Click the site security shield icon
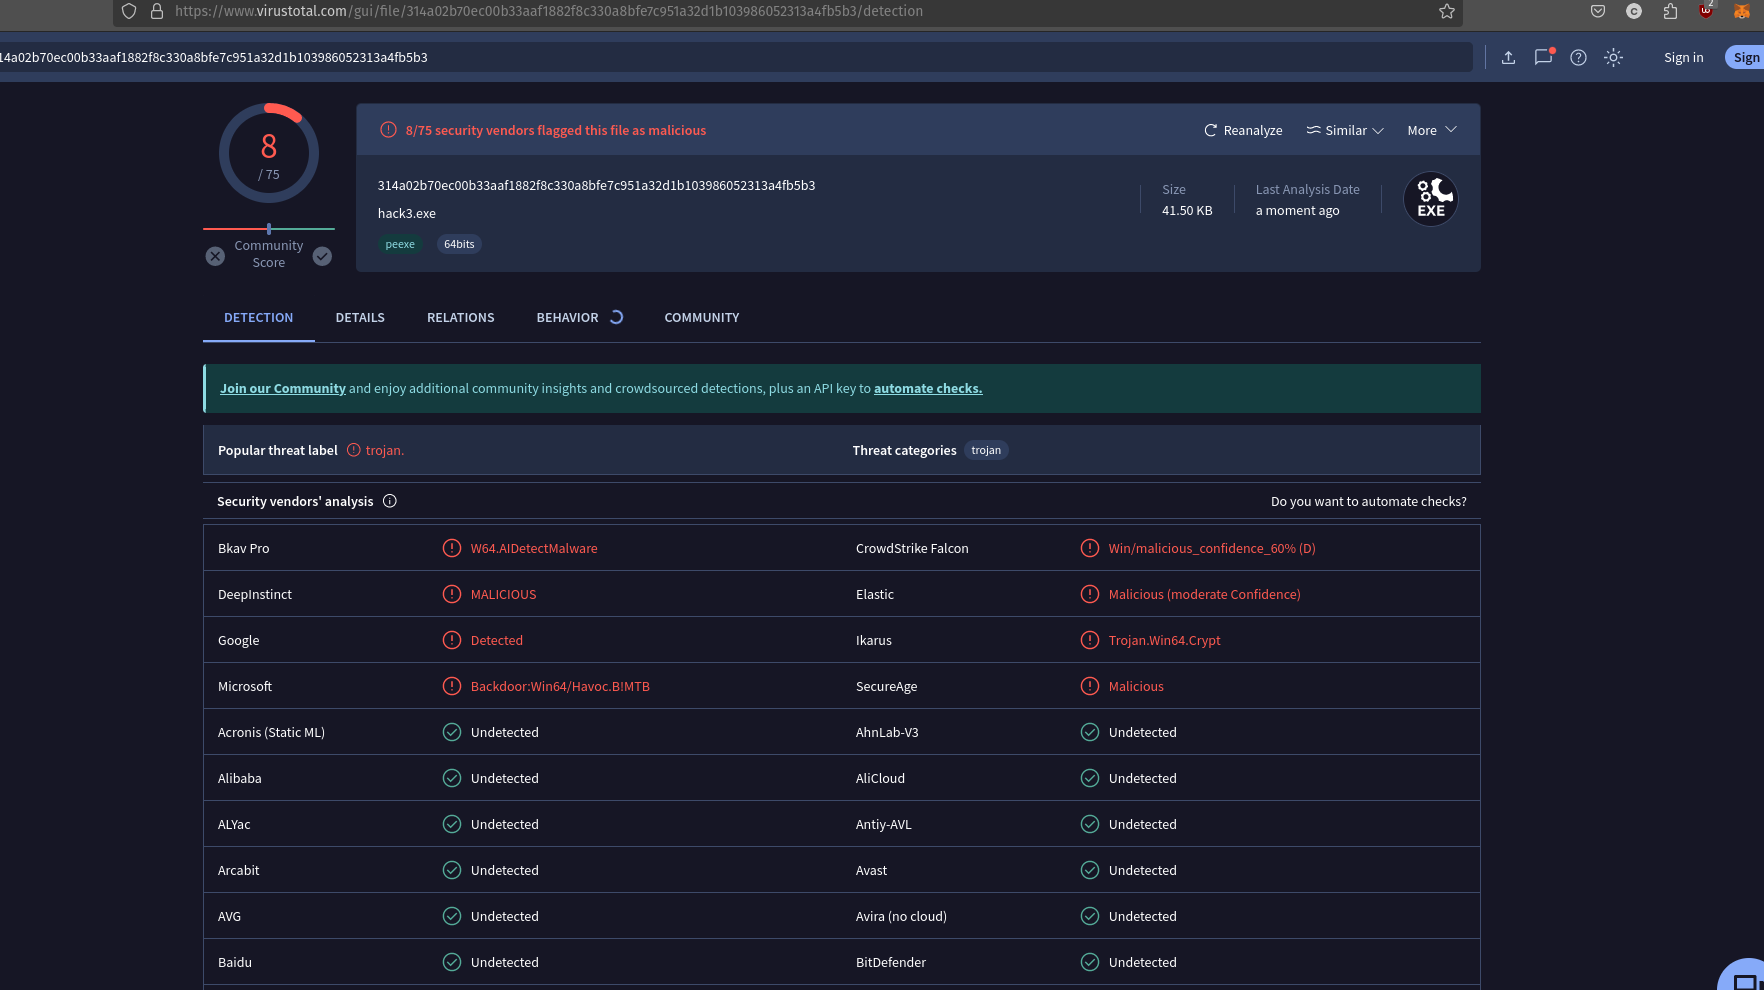Screen dimensions: 1764x990 (129, 11)
